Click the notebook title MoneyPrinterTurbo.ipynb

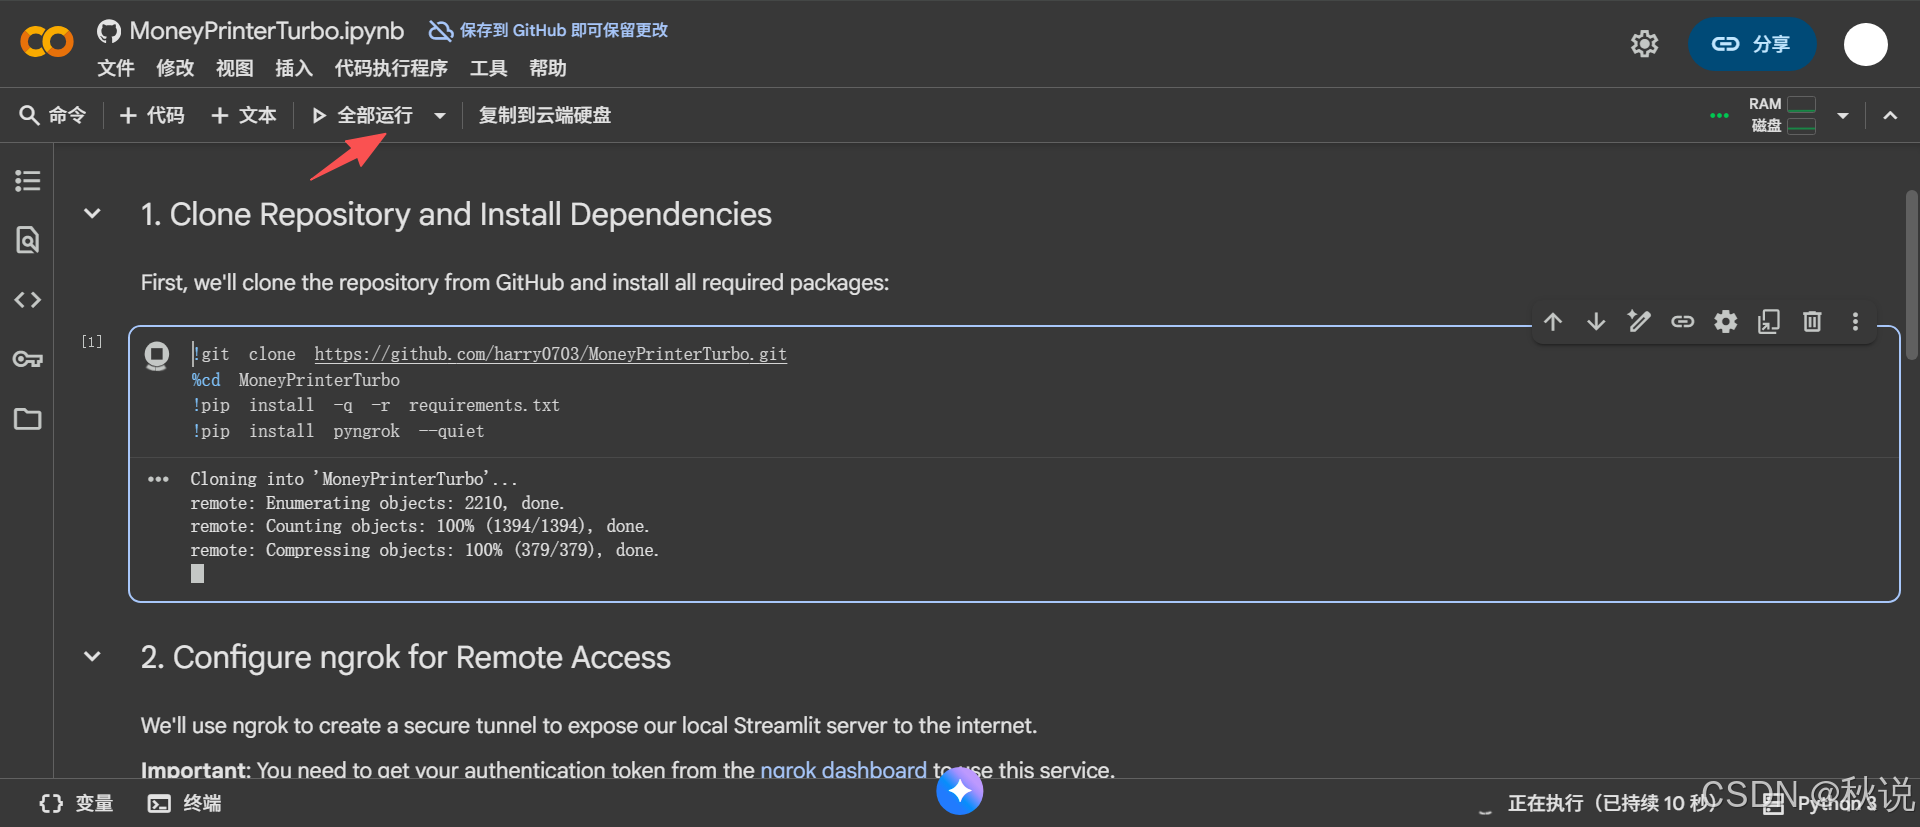click(x=267, y=31)
